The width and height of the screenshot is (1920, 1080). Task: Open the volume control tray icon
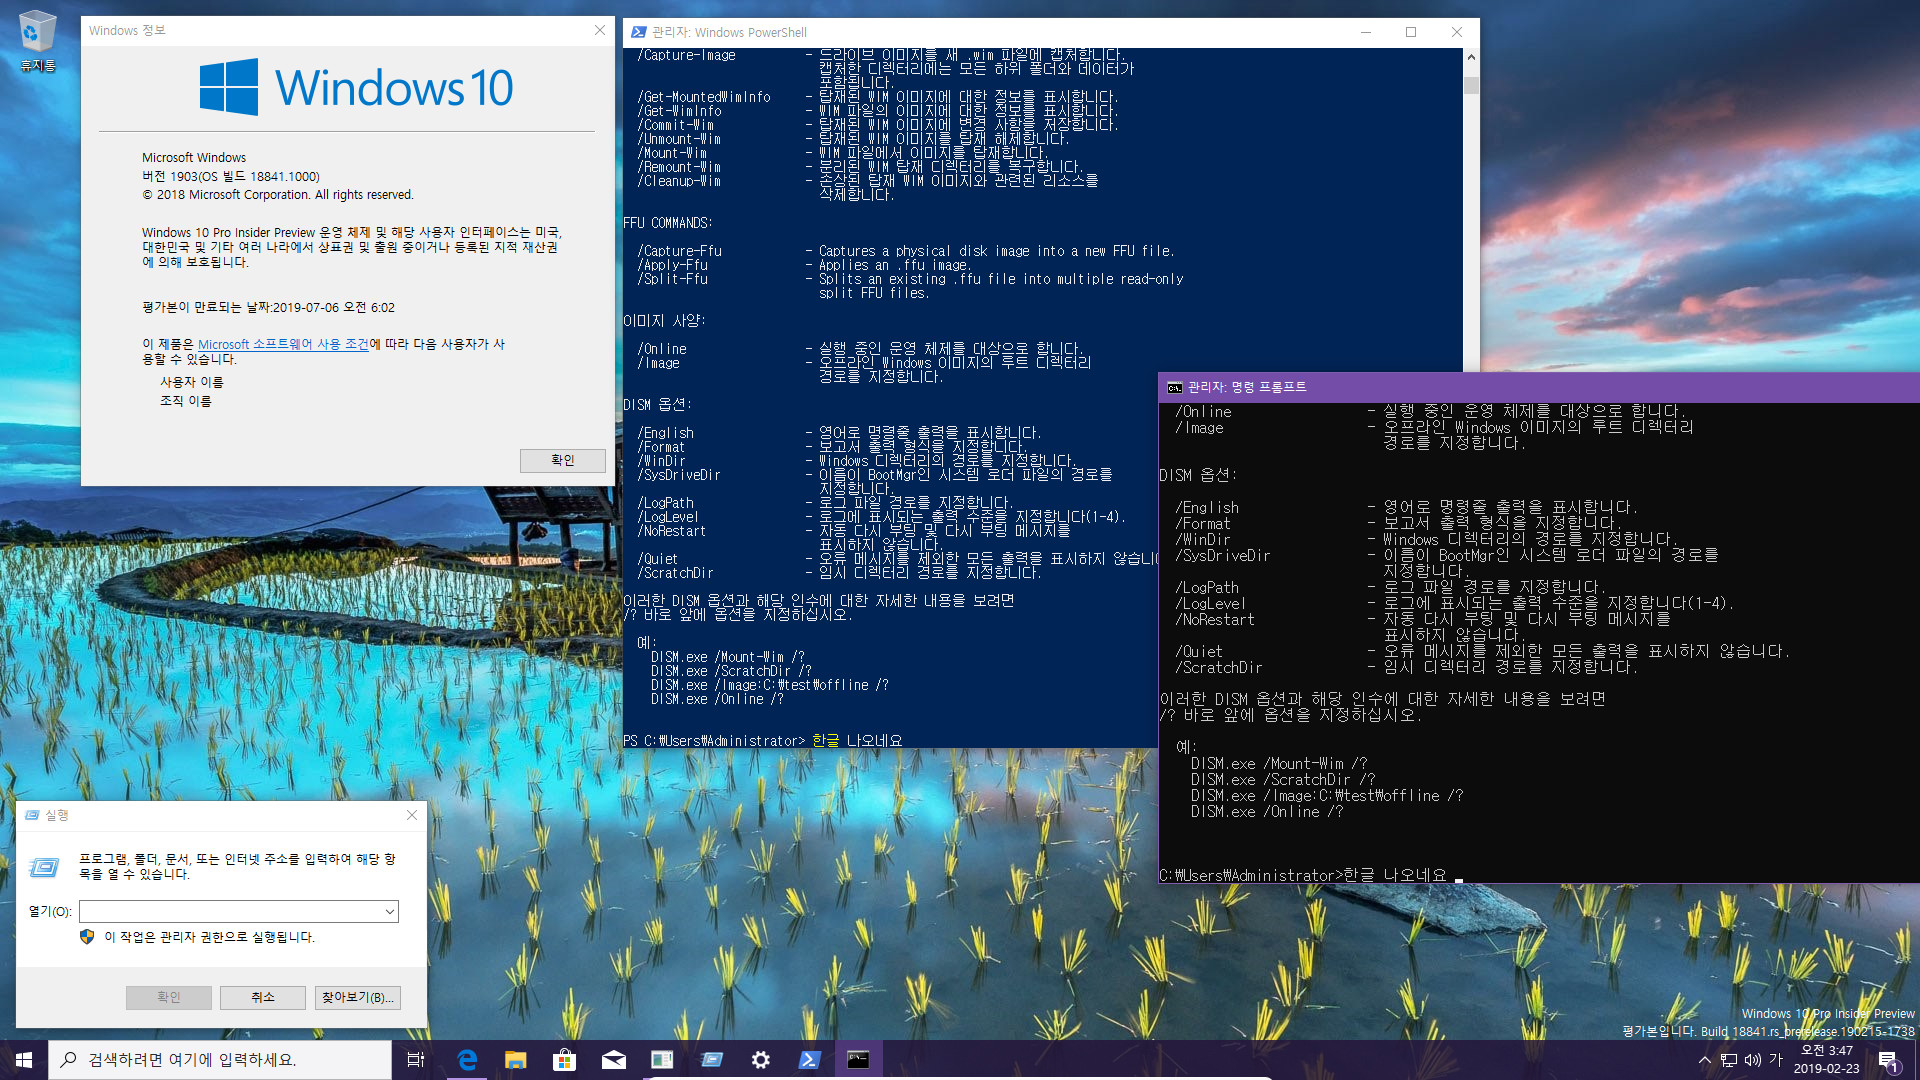[1752, 1060]
